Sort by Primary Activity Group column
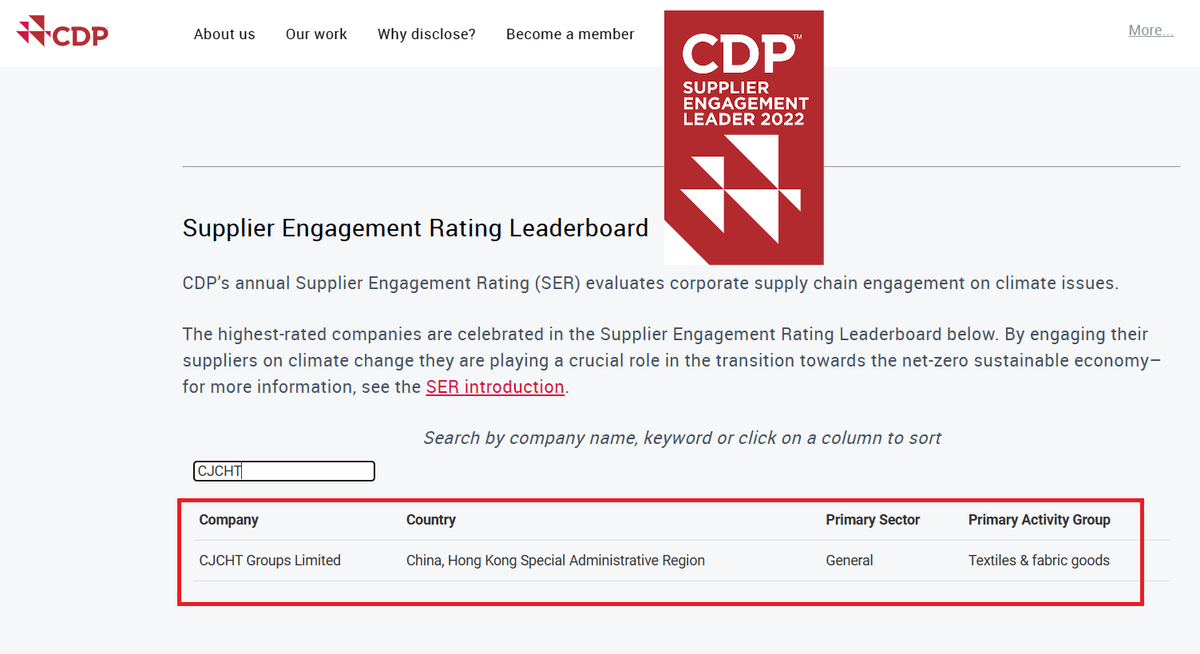Screen dimensions: 1200x654 click(1039, 520)
